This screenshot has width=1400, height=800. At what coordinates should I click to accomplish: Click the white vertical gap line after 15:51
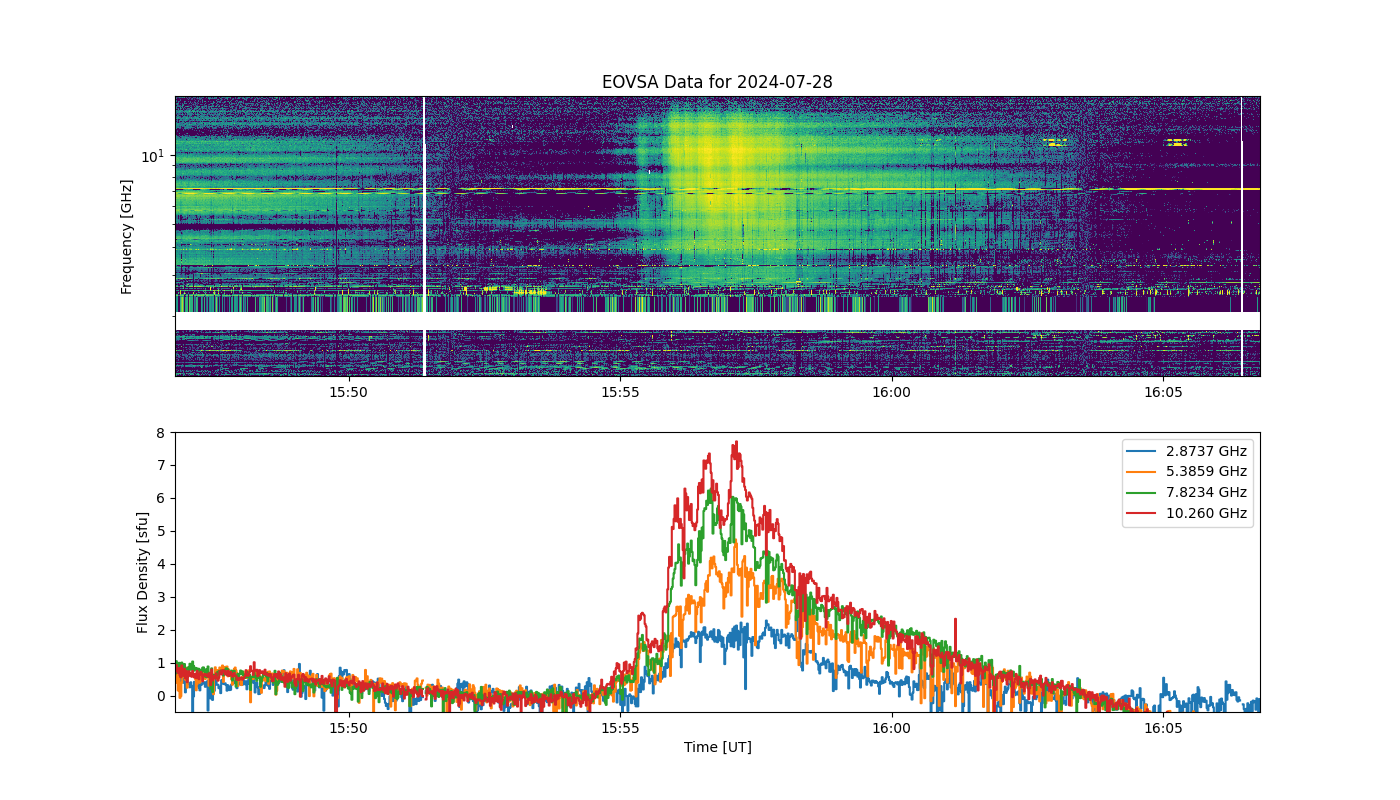tap(424, 236)
